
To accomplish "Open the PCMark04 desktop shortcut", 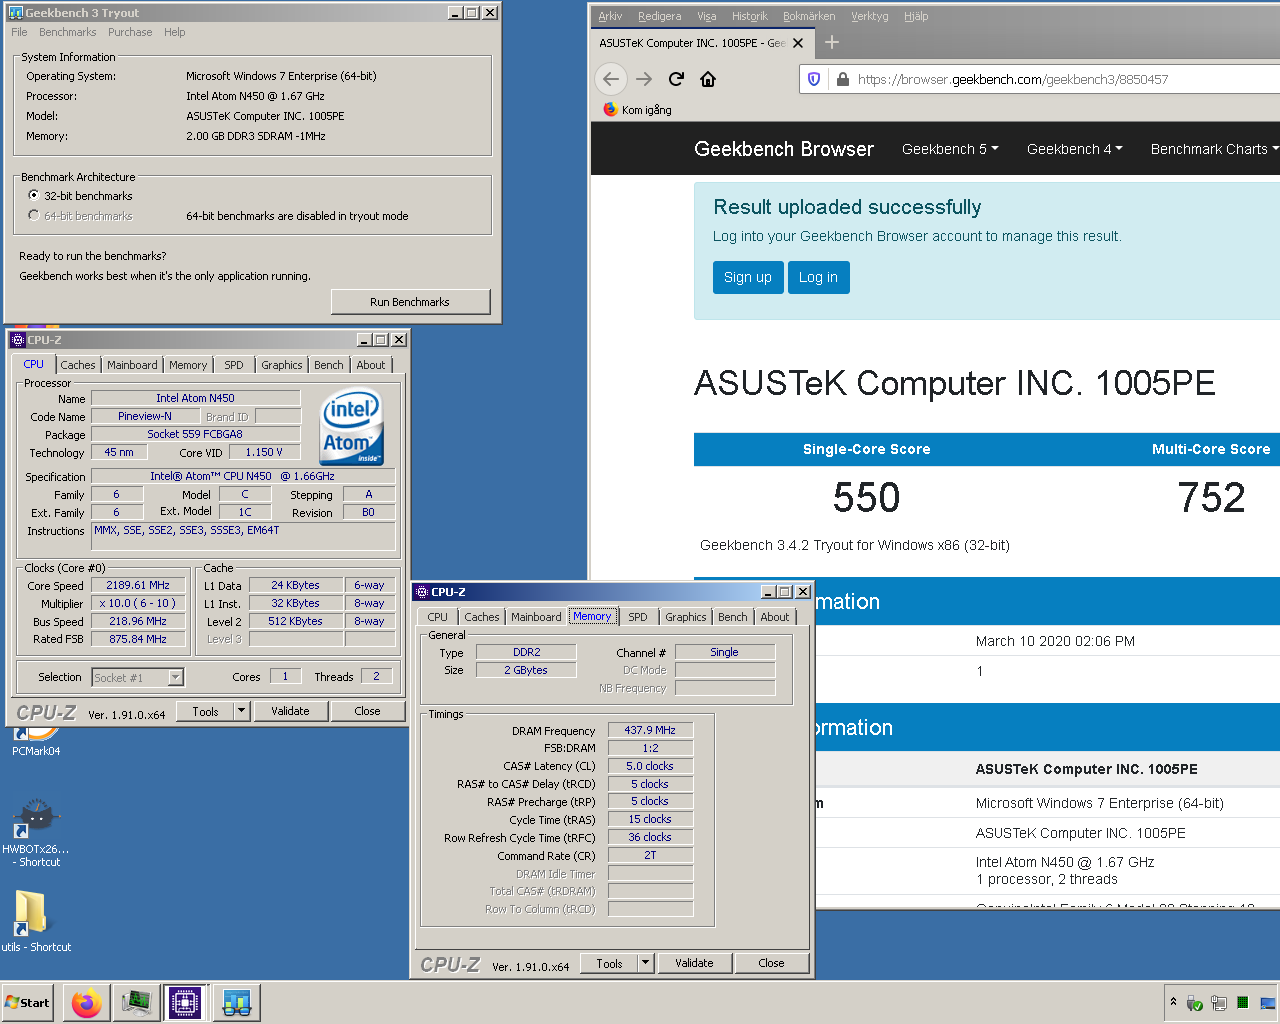I will tap(36, 741).
